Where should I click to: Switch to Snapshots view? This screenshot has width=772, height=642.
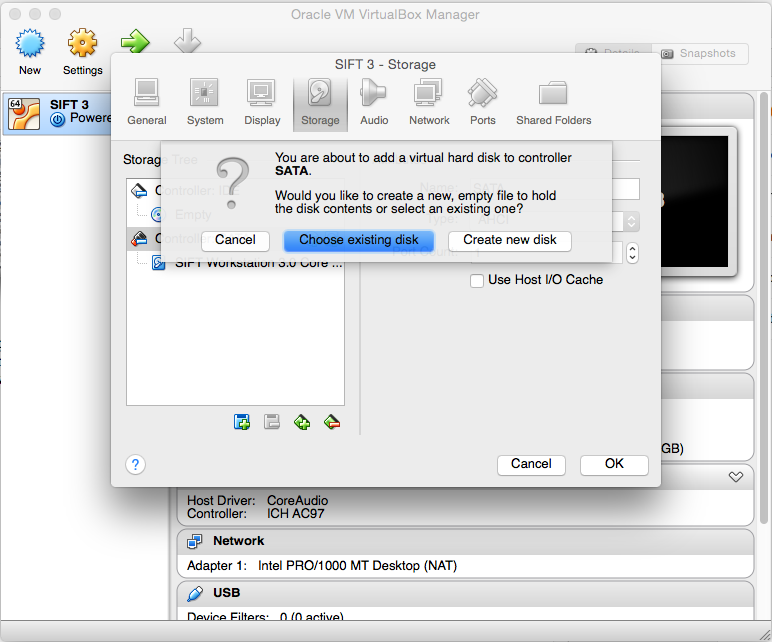point(700,53)
